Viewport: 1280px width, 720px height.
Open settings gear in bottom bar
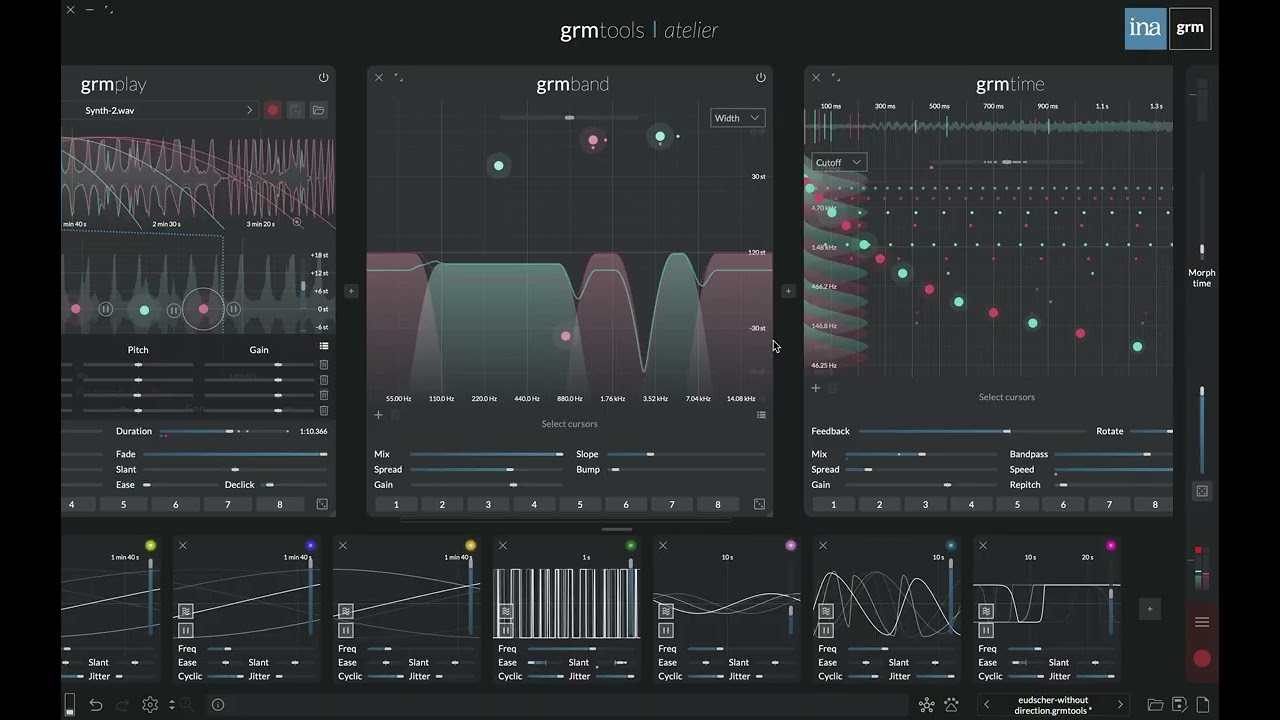[x=150, y=705]
